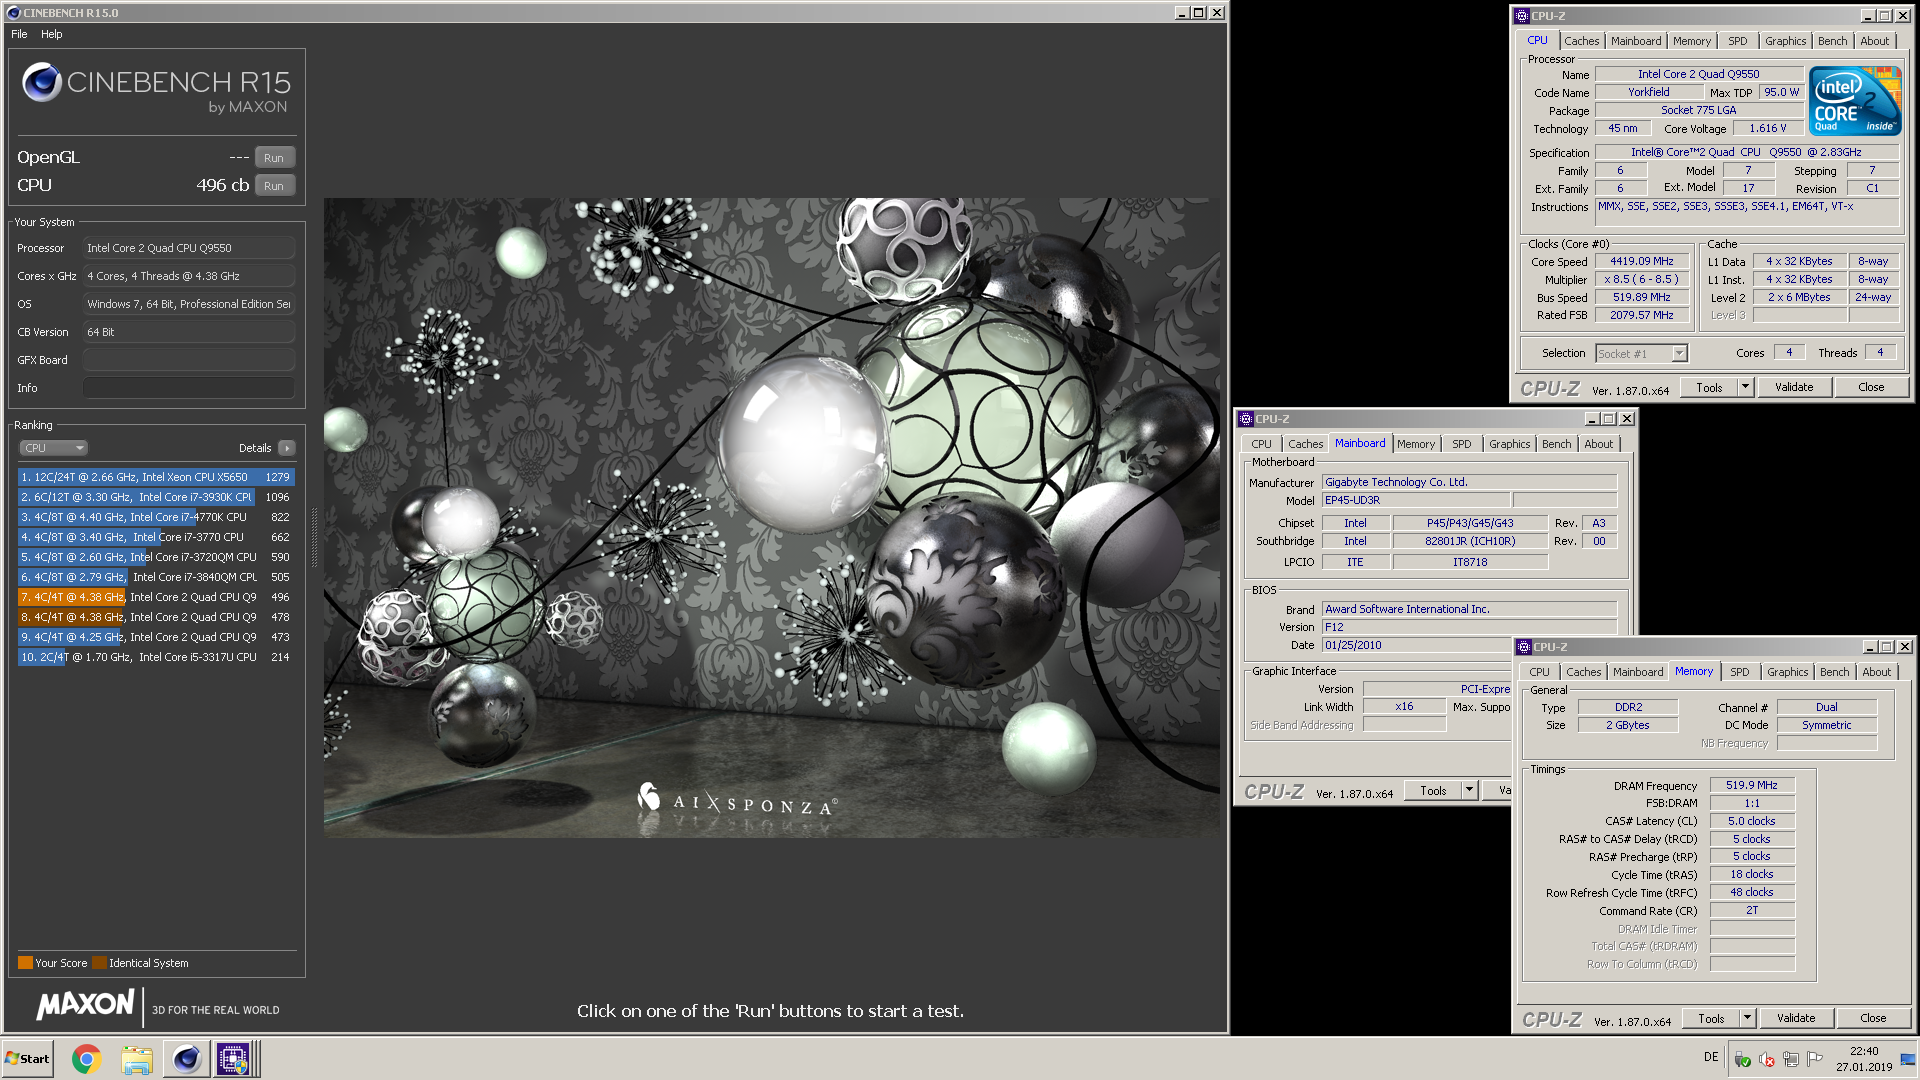Select Caches tab in Mainboard CPU-Z window
This screenshot has height=1080, width=1920.
click(x=1305, y=444)
